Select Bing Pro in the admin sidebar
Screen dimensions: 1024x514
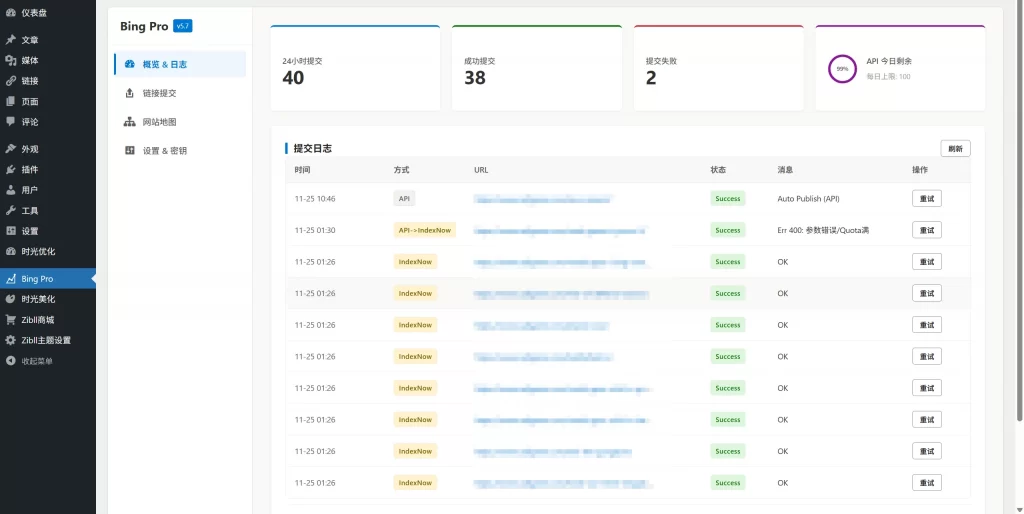point(37,279)
